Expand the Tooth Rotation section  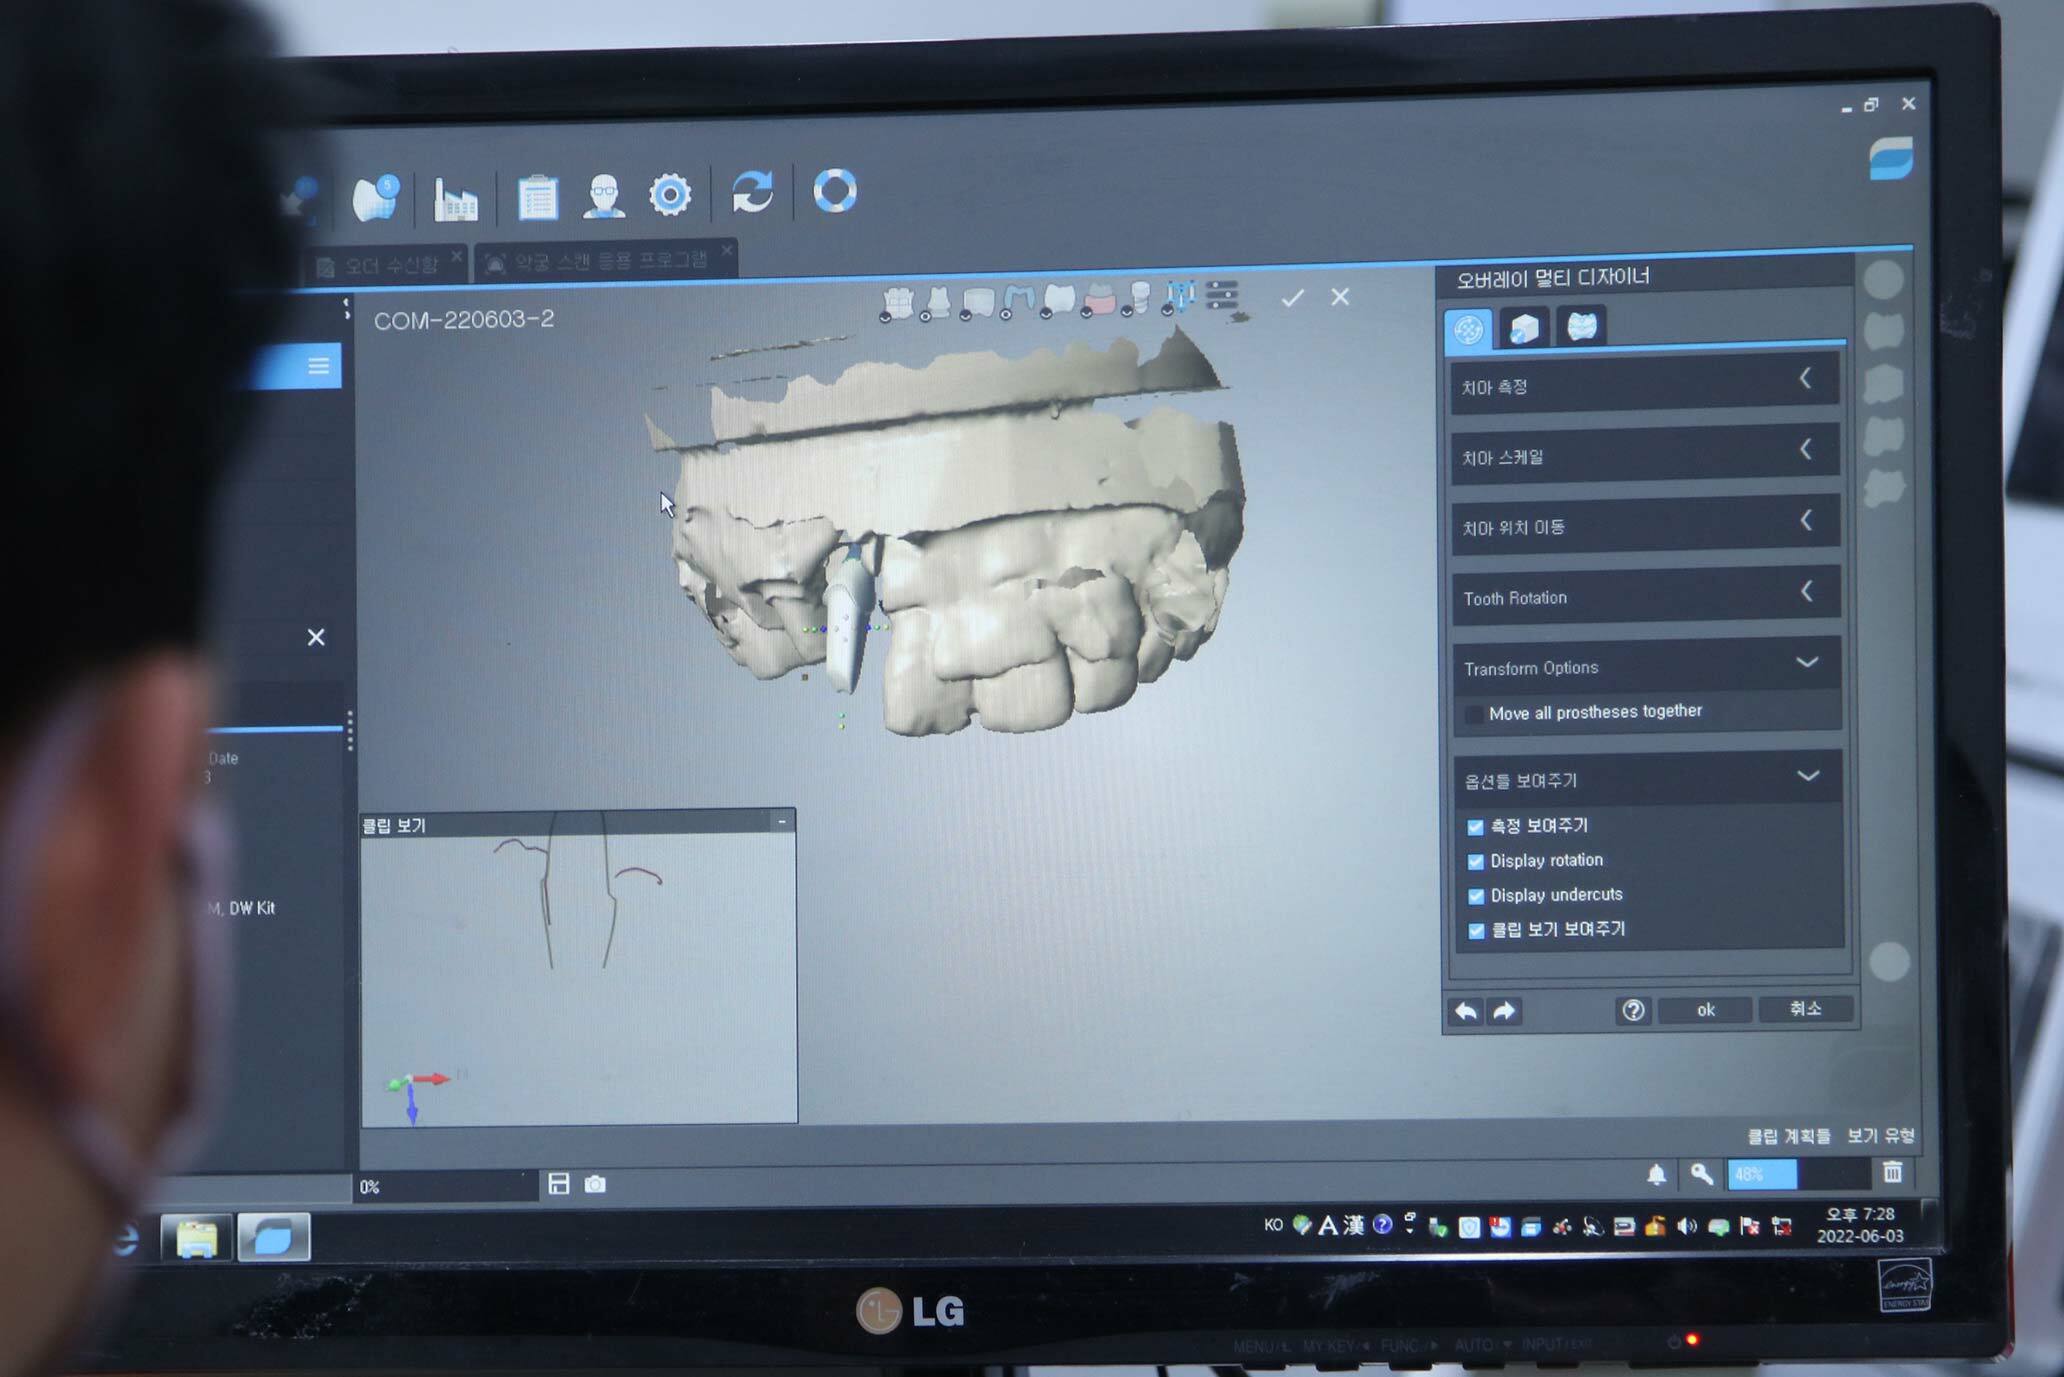pyautogui.click(x=1647, y=595)
